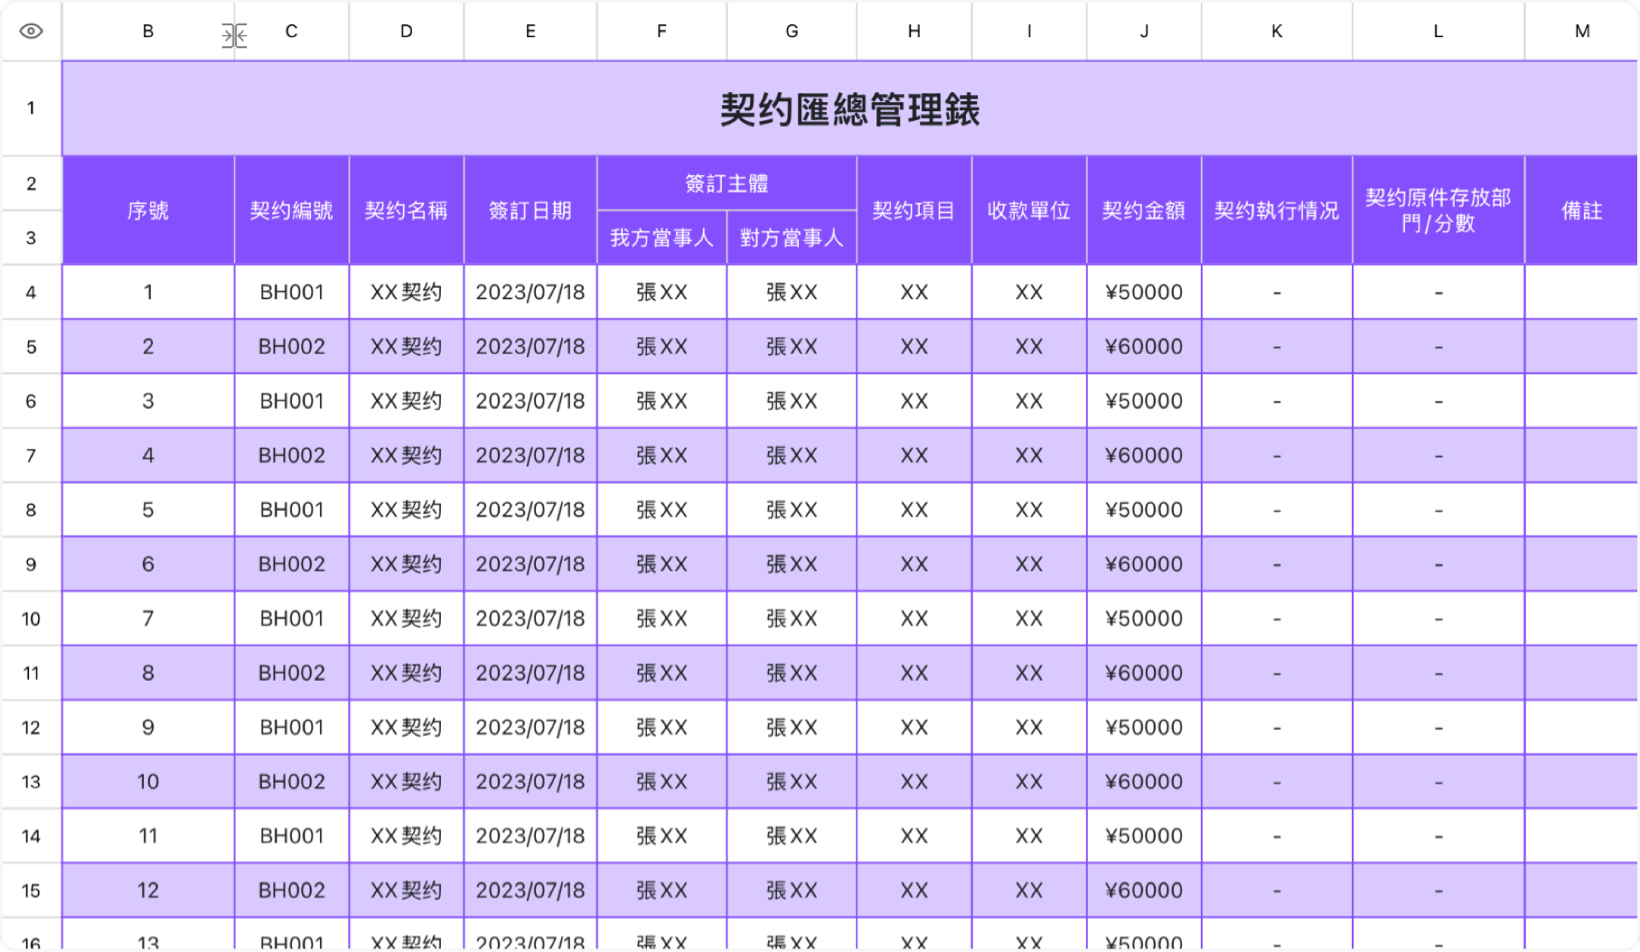Viewport: 1640px width, 952px height.
Task: Select row 4 header
Action: pos(31,292)
